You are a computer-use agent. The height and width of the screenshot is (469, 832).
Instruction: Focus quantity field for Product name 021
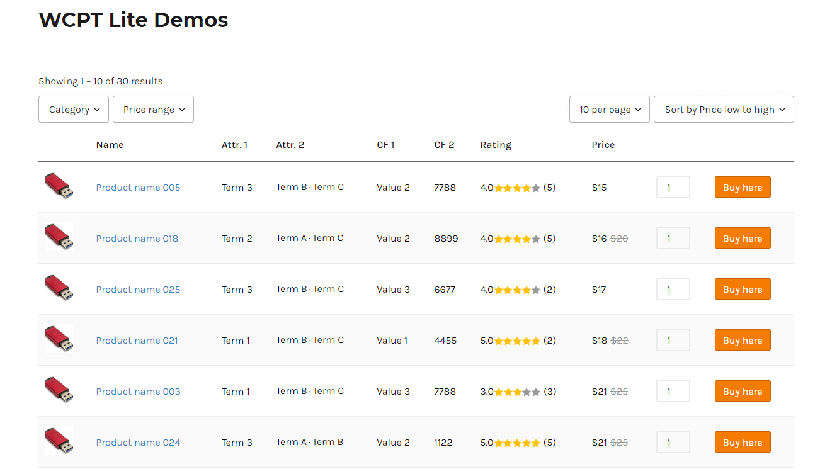tap(673, 340)
